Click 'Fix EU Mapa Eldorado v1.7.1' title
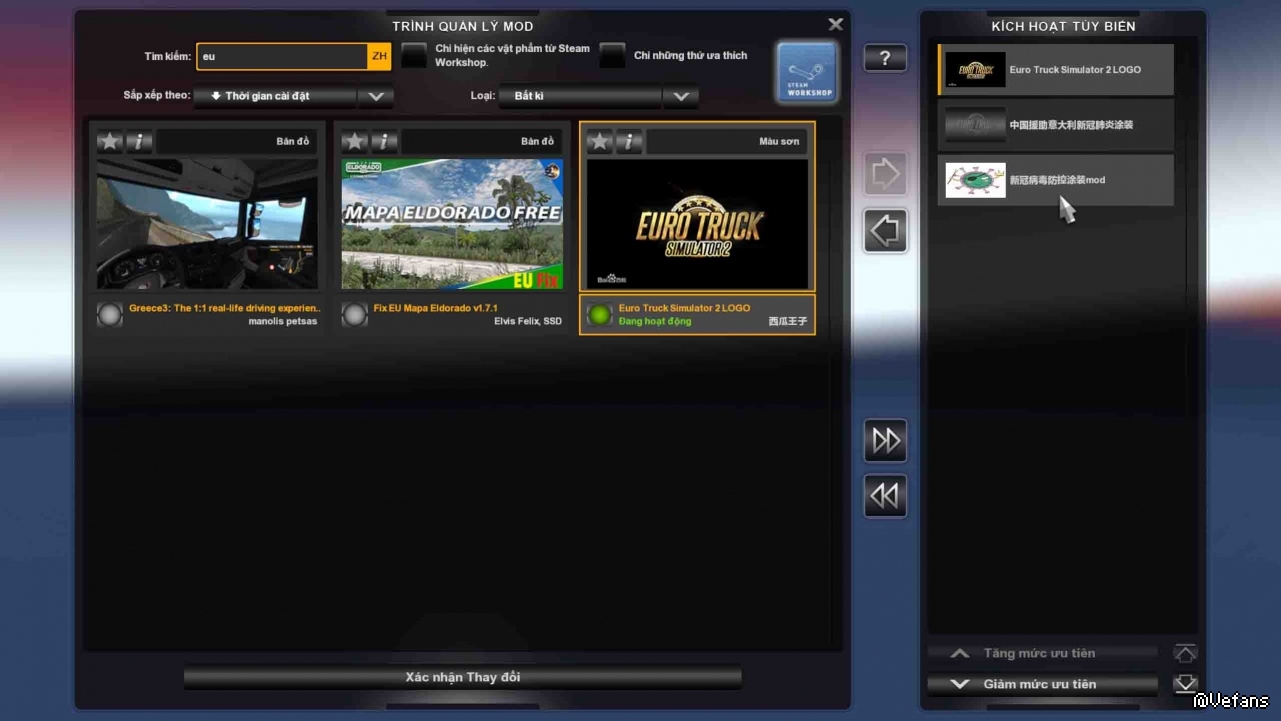The image size is (1281, 721). [x=435, y=308]
